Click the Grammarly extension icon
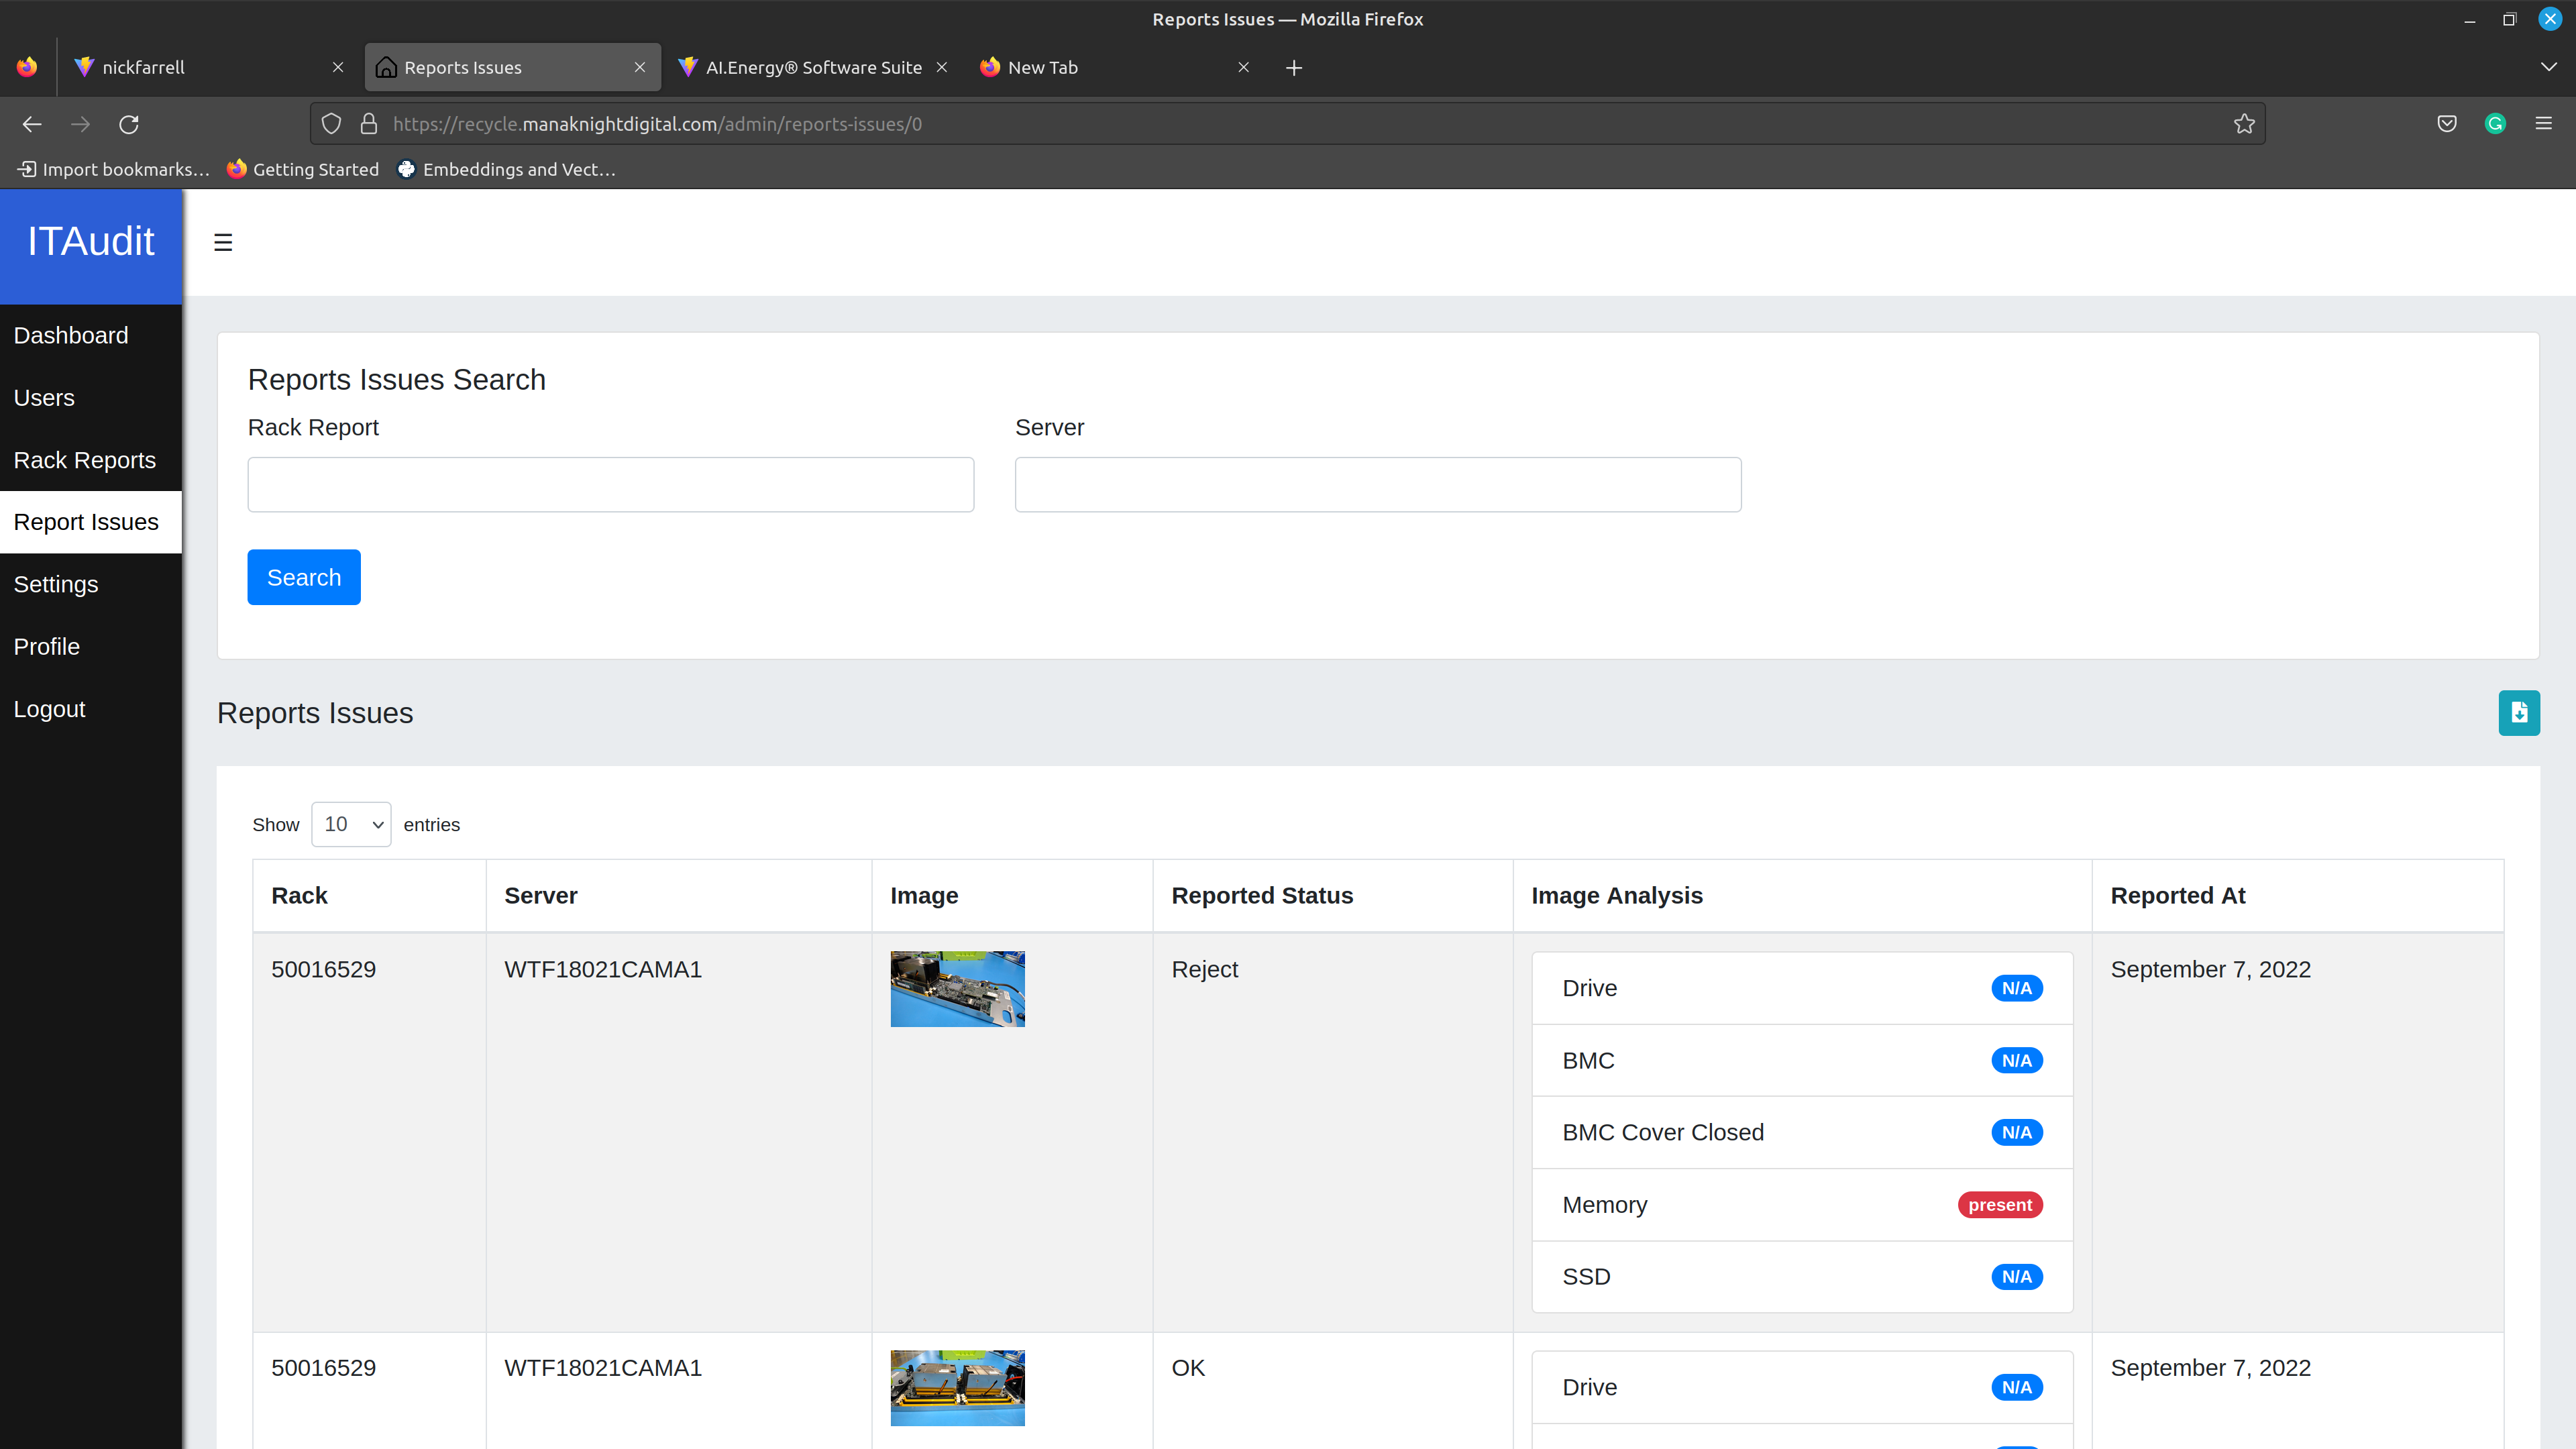 pyautogui.click(x=2495, y=124)
